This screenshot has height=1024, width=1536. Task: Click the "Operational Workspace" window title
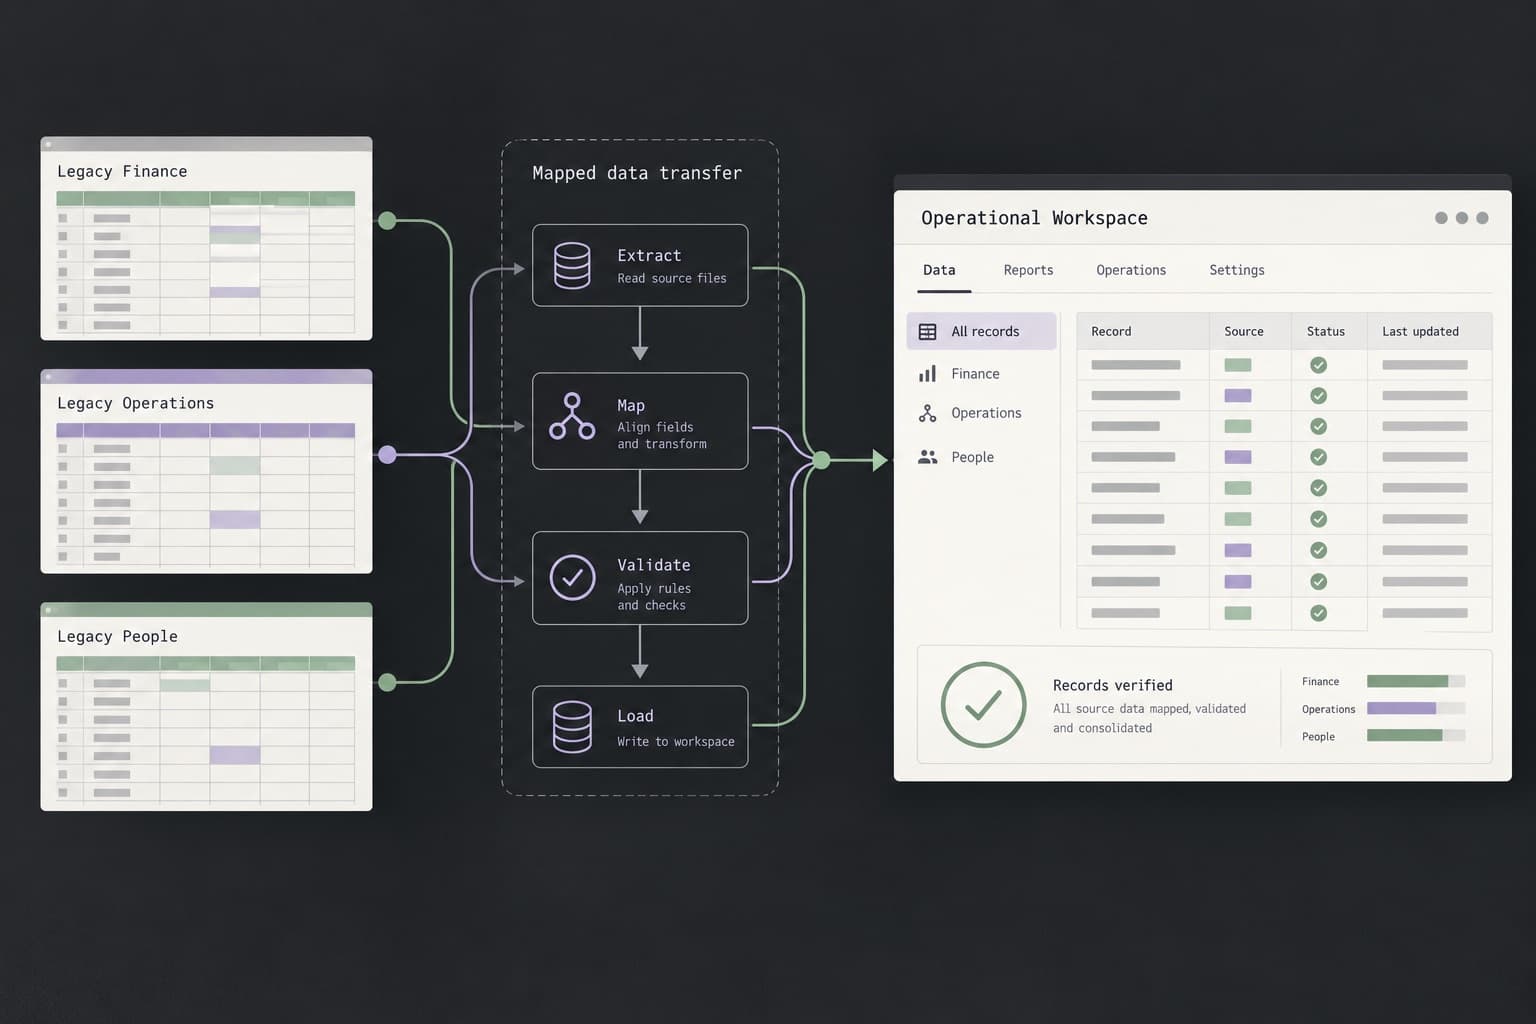tap(1034, 218)
